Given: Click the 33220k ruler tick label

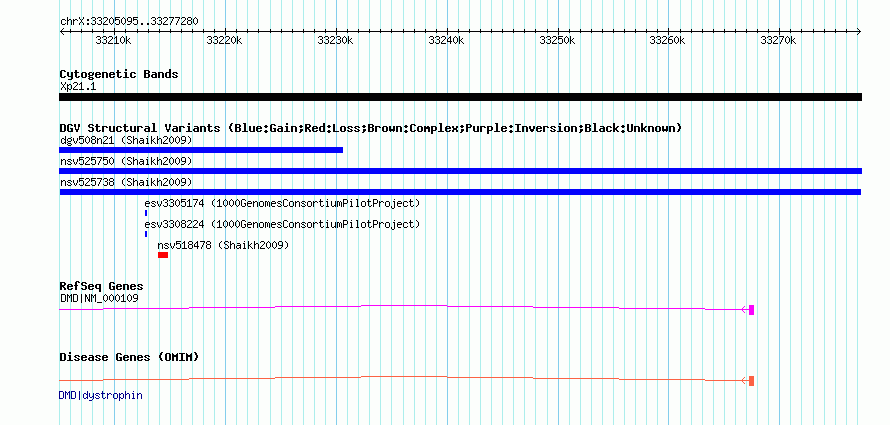Looking at the screenshot, I should [x=225, y=40].
